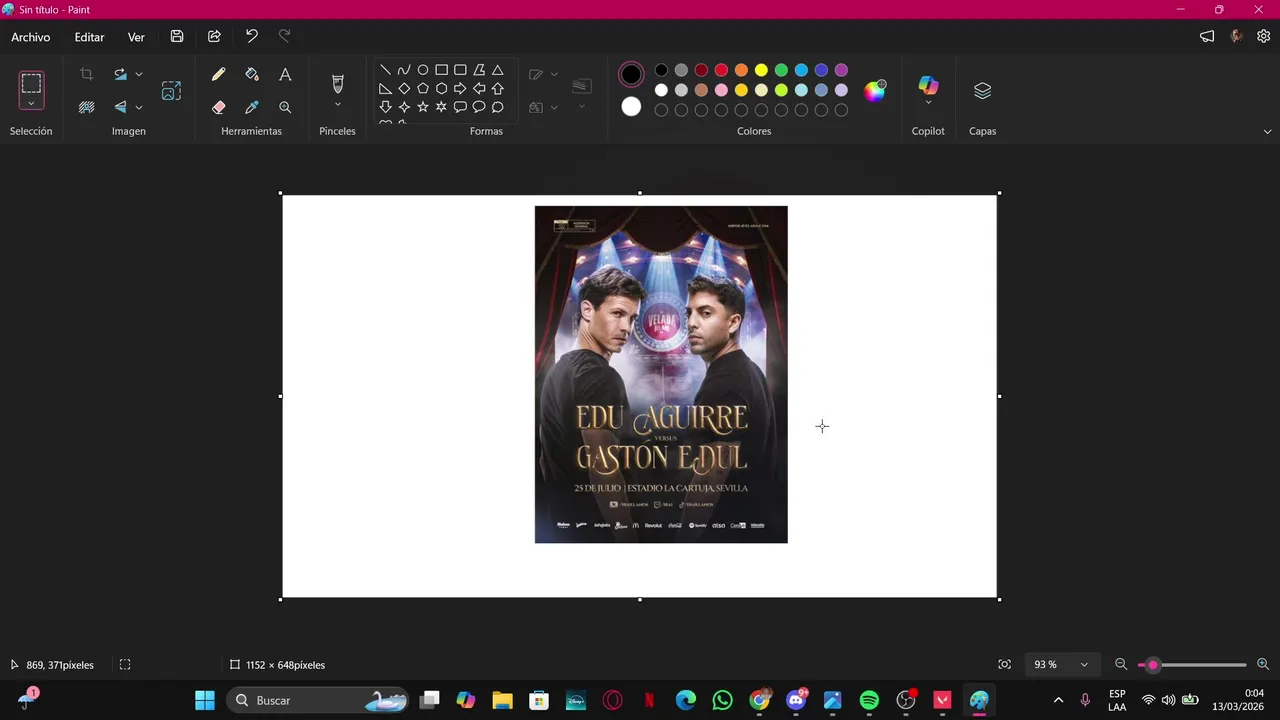This screenshot has width=1280, height=720.
Task: Show hidden system tray icons
Action: point(1058,701)
